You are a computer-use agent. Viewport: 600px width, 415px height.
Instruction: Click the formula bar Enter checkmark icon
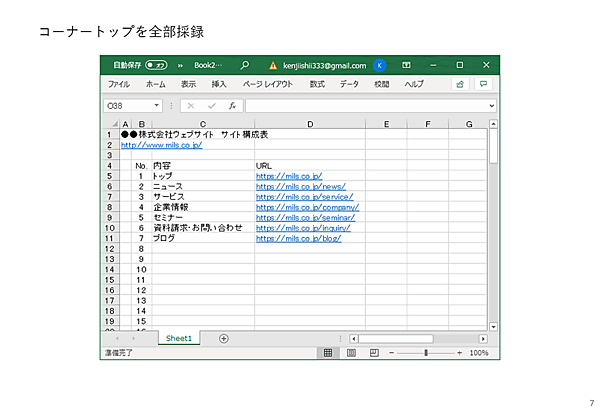pyautogui.click(x=212, y=106)
